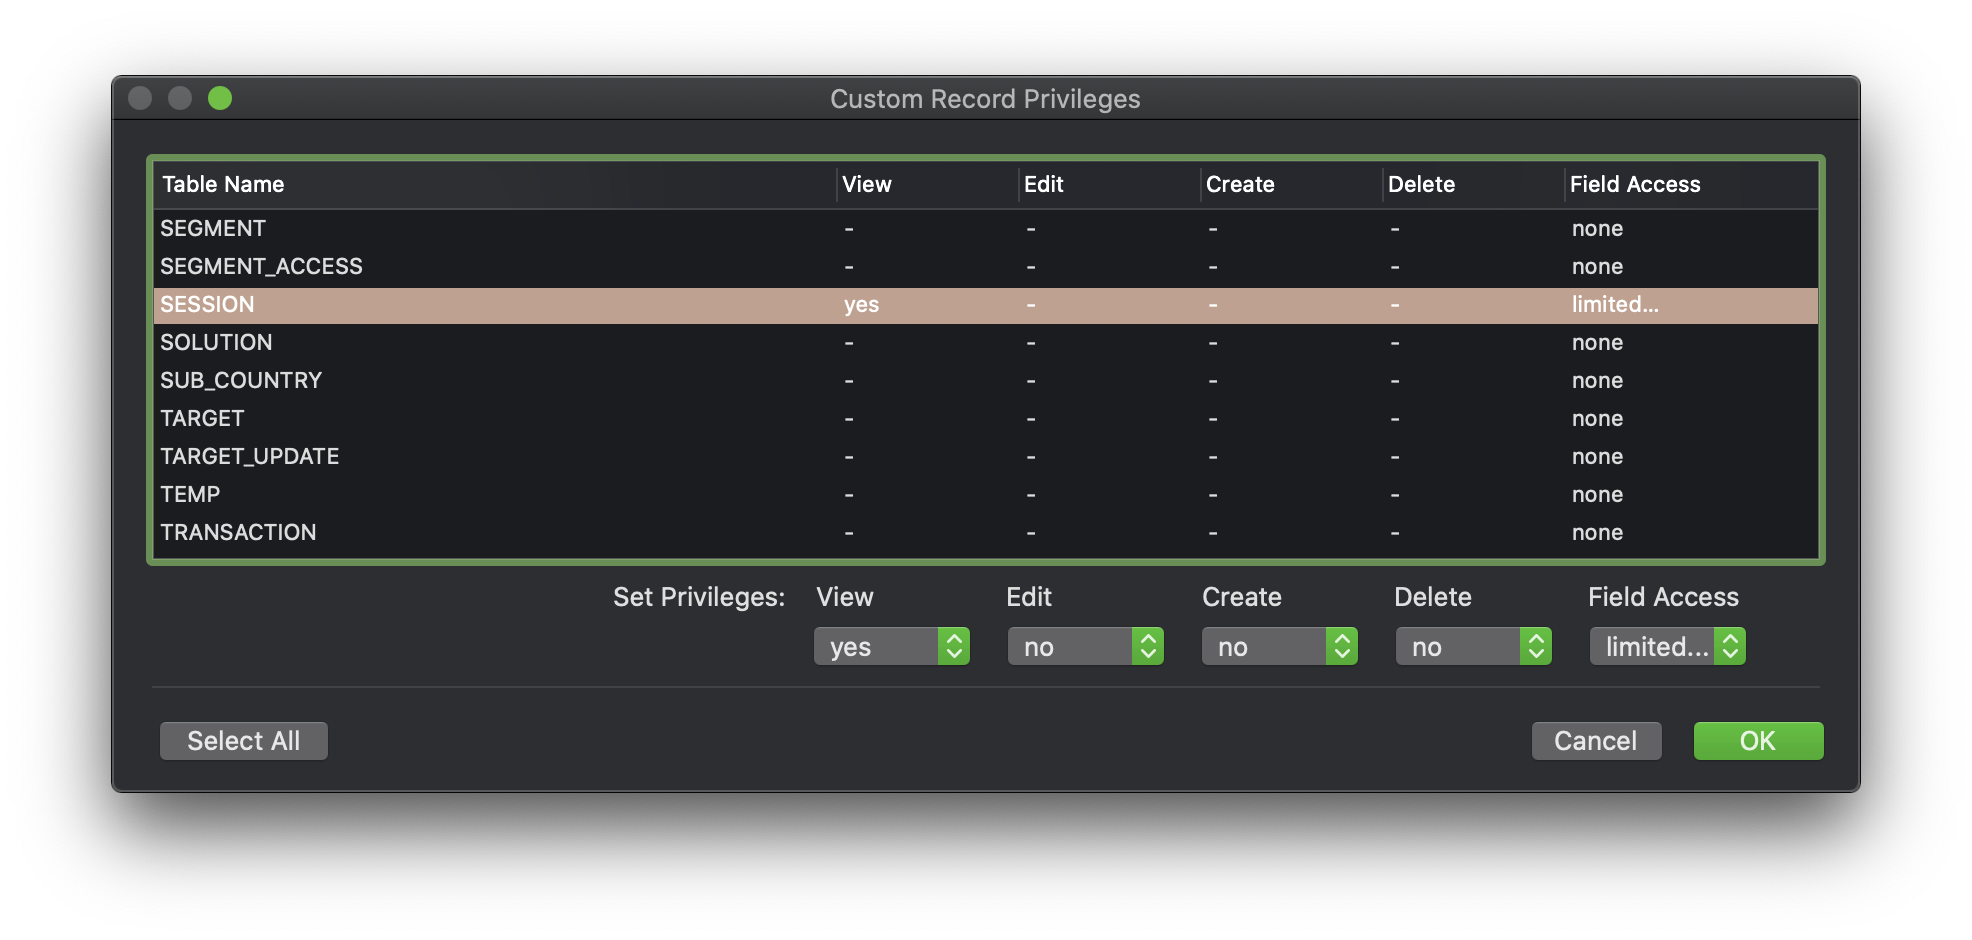Viewport: 1972px width, 940px height.
Task: Click the Select All button
Action: point(244,741)
